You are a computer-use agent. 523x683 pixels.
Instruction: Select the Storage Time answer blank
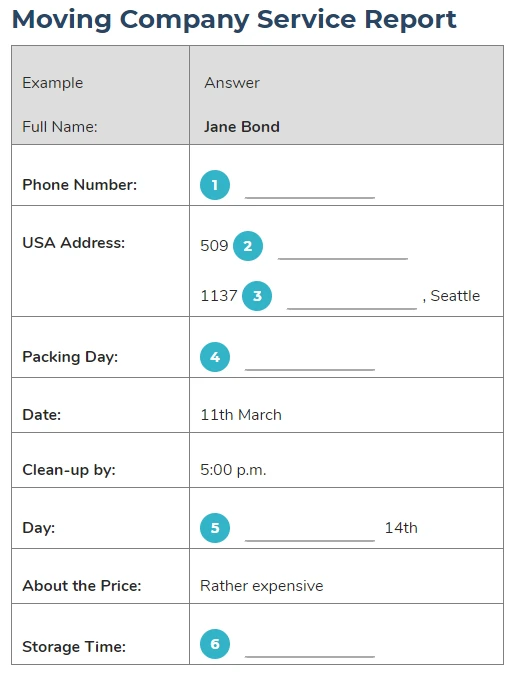coord(310,650)
